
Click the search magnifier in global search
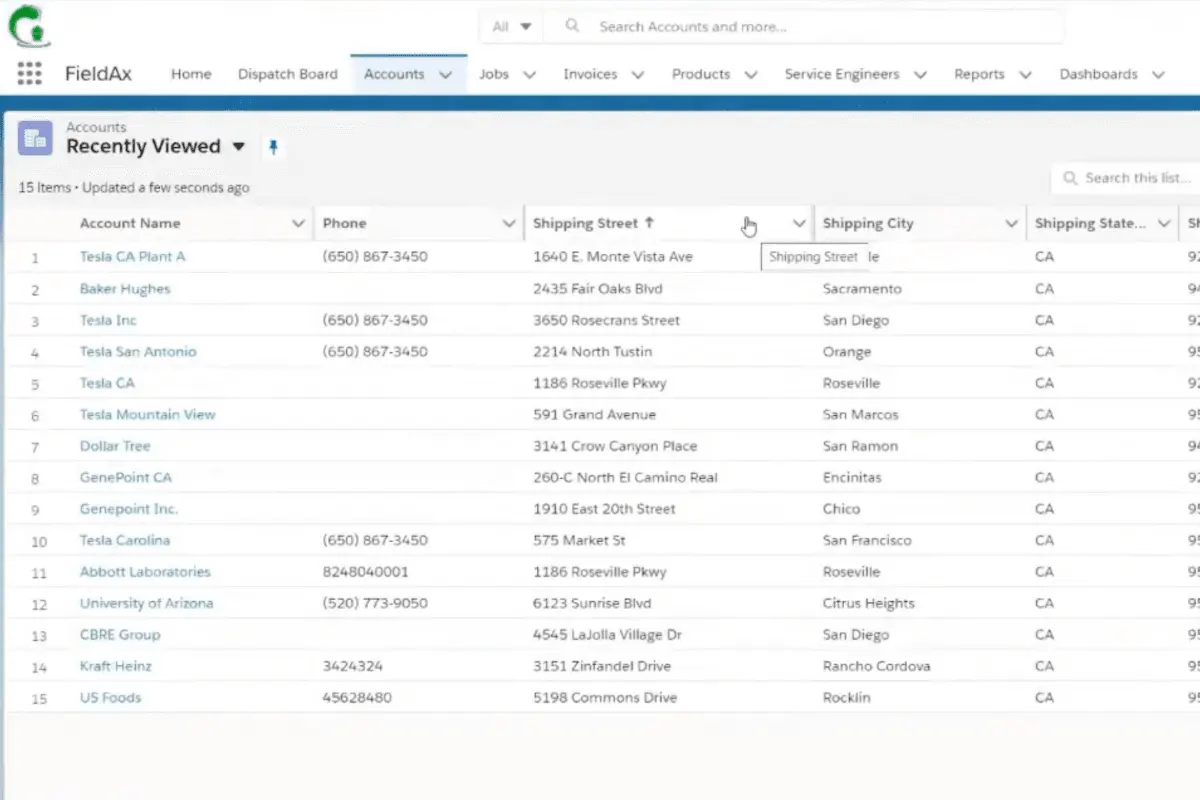click(x=572, y=26)
